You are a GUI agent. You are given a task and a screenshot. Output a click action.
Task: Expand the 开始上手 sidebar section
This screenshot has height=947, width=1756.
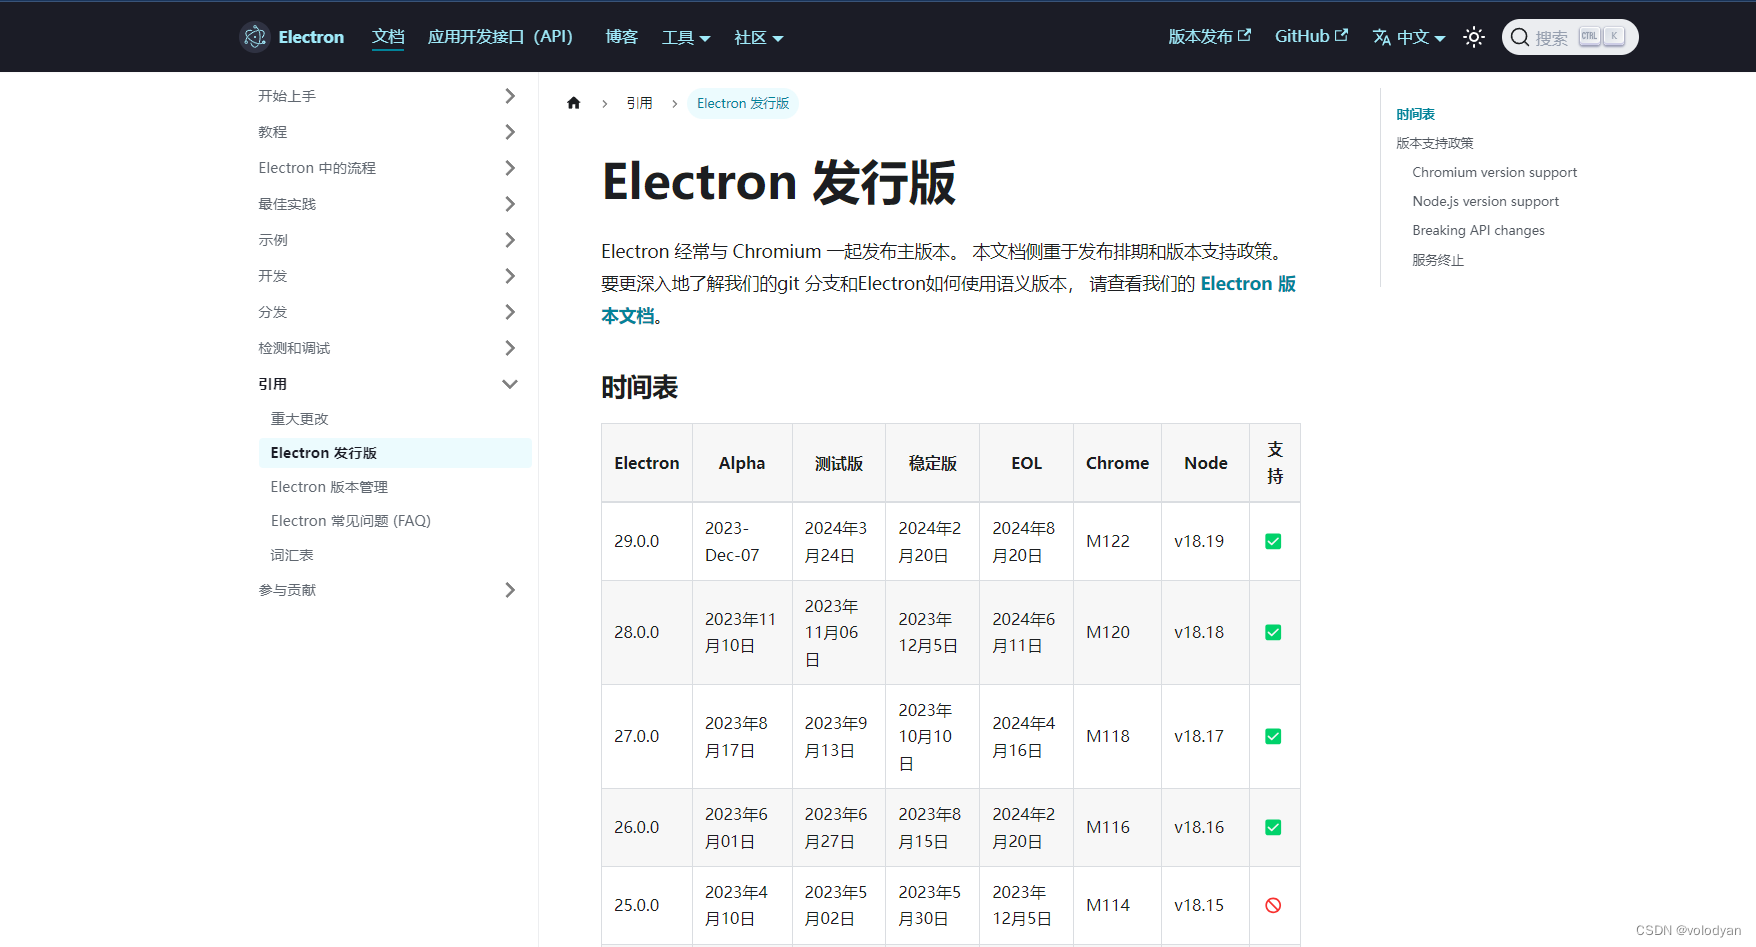point(510,96)
